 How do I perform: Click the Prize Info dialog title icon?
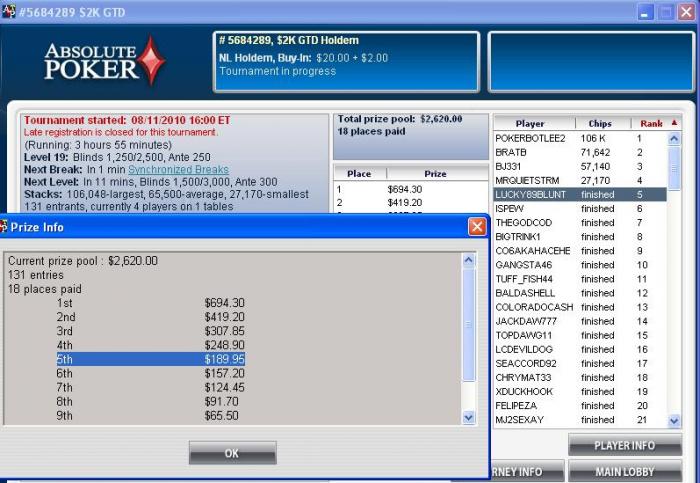4,227
